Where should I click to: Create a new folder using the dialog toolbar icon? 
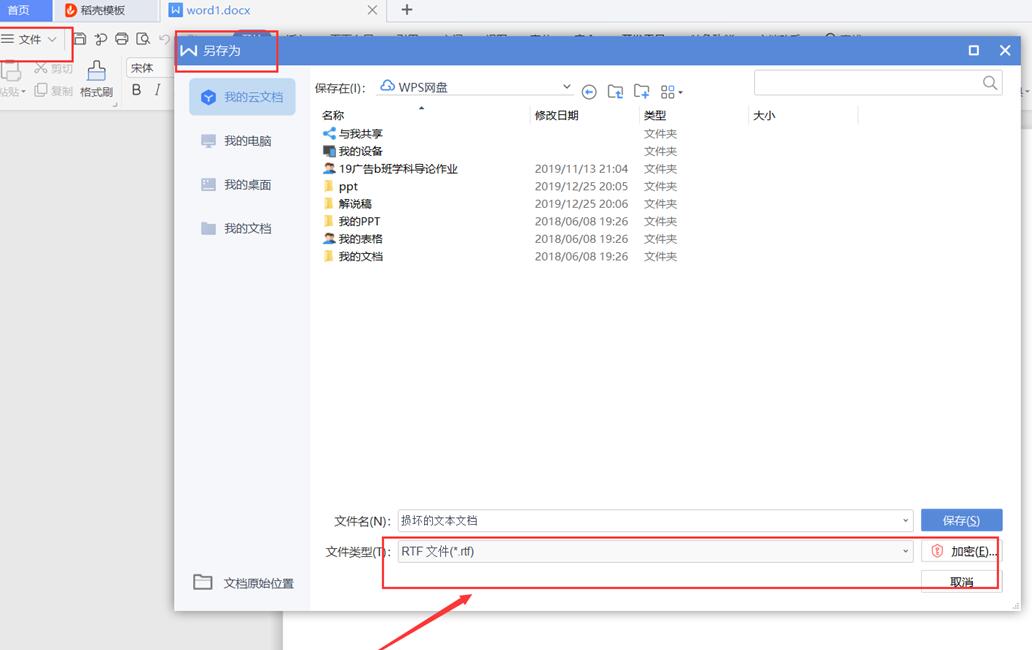pyautogui.click(x=641, y=92)
